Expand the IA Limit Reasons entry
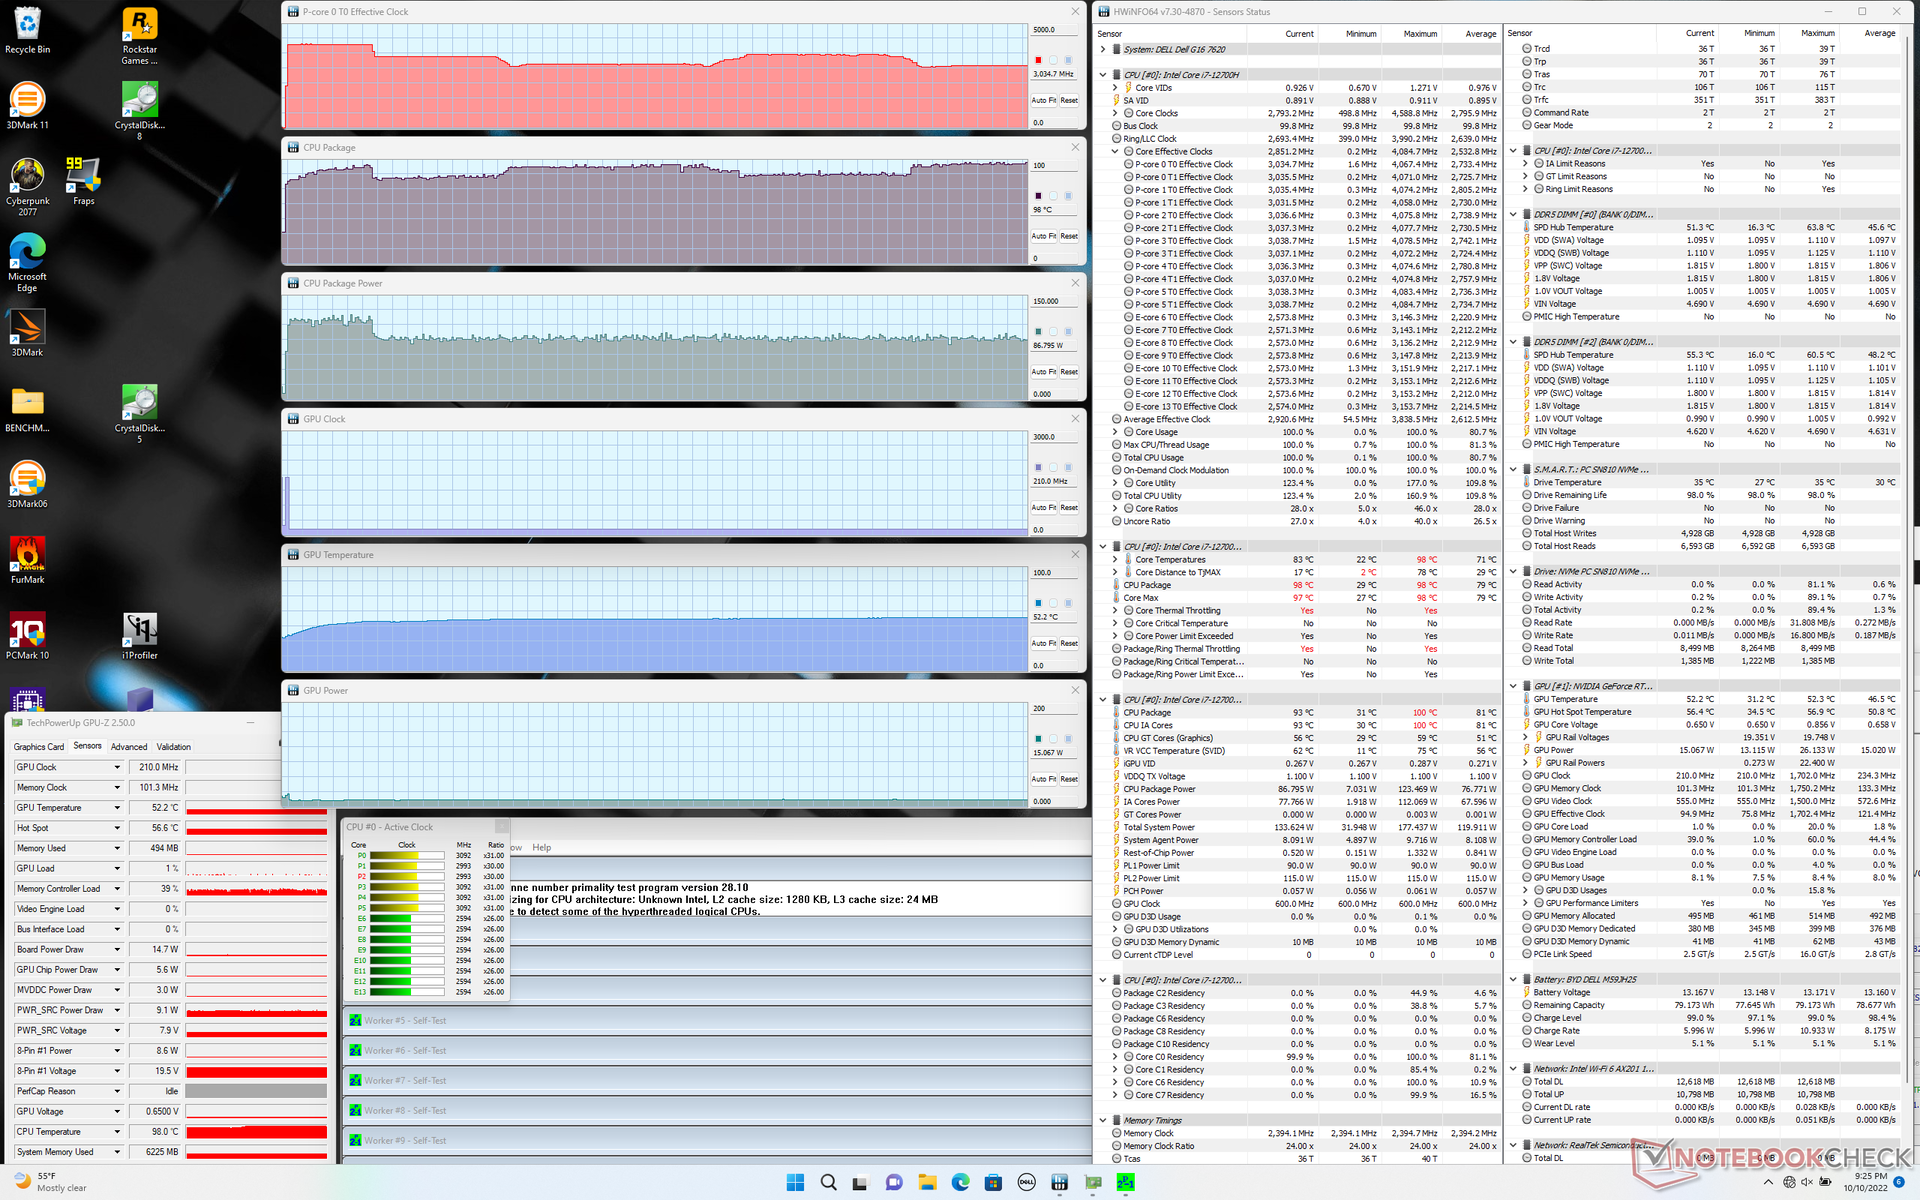 pyautogui.click(x=1526, y=164)
